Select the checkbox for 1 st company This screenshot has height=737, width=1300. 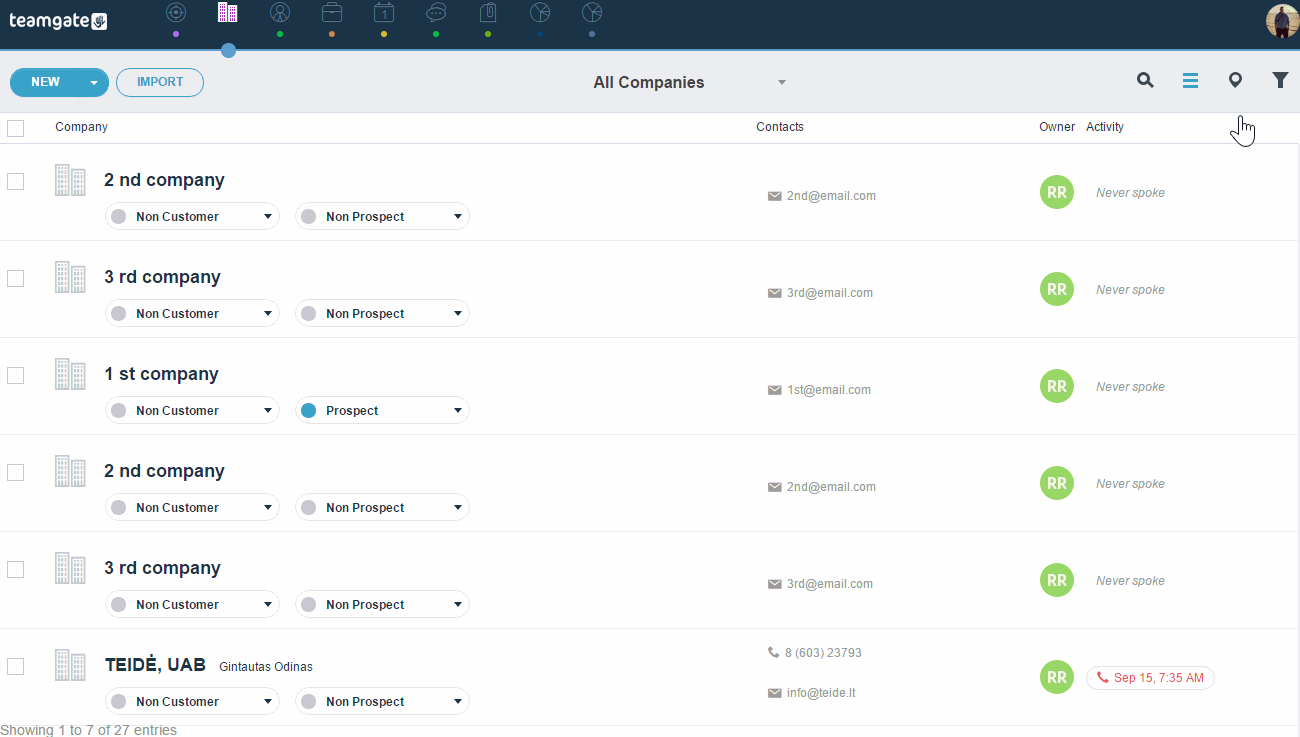coord(15,375)
